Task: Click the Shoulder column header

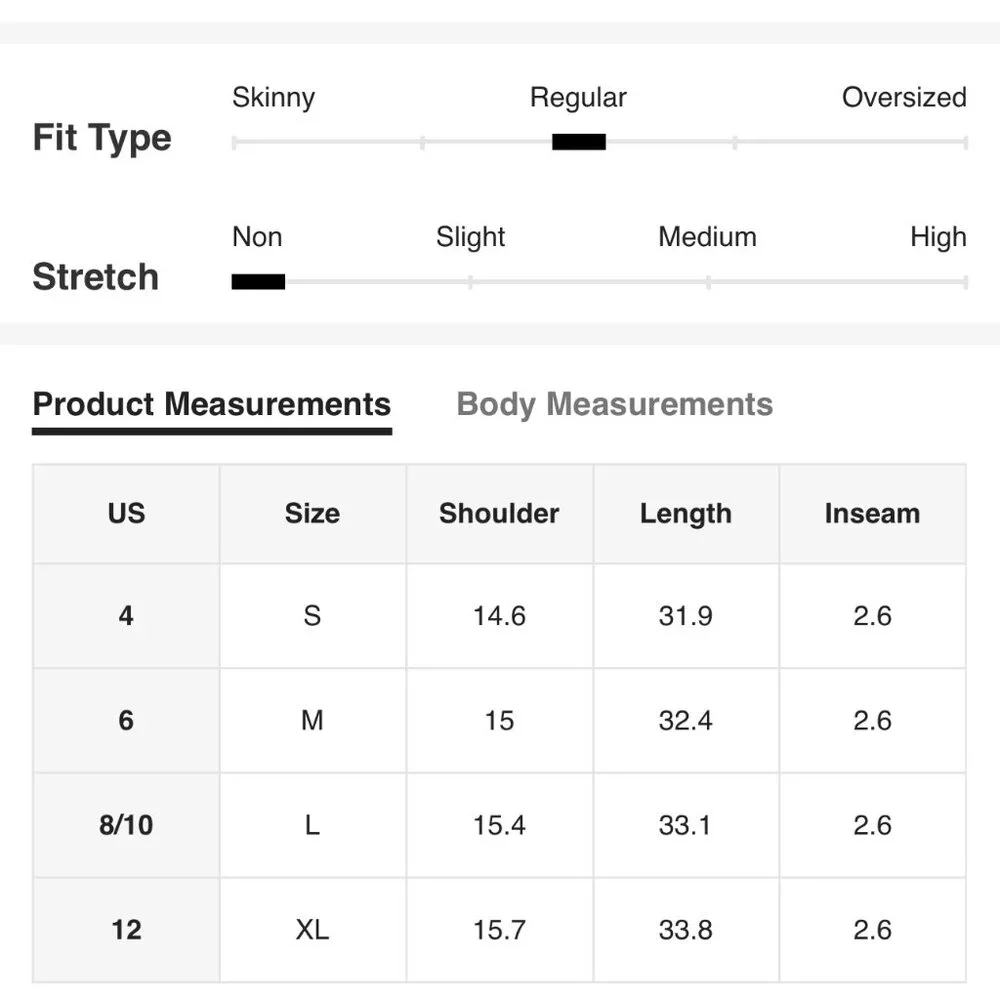Action: click(x=499, y=513)
